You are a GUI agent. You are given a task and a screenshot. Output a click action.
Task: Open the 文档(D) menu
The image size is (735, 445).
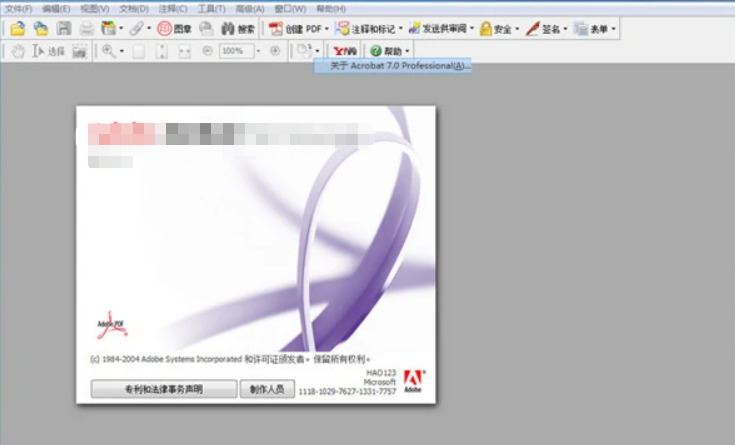pos(134,9)
